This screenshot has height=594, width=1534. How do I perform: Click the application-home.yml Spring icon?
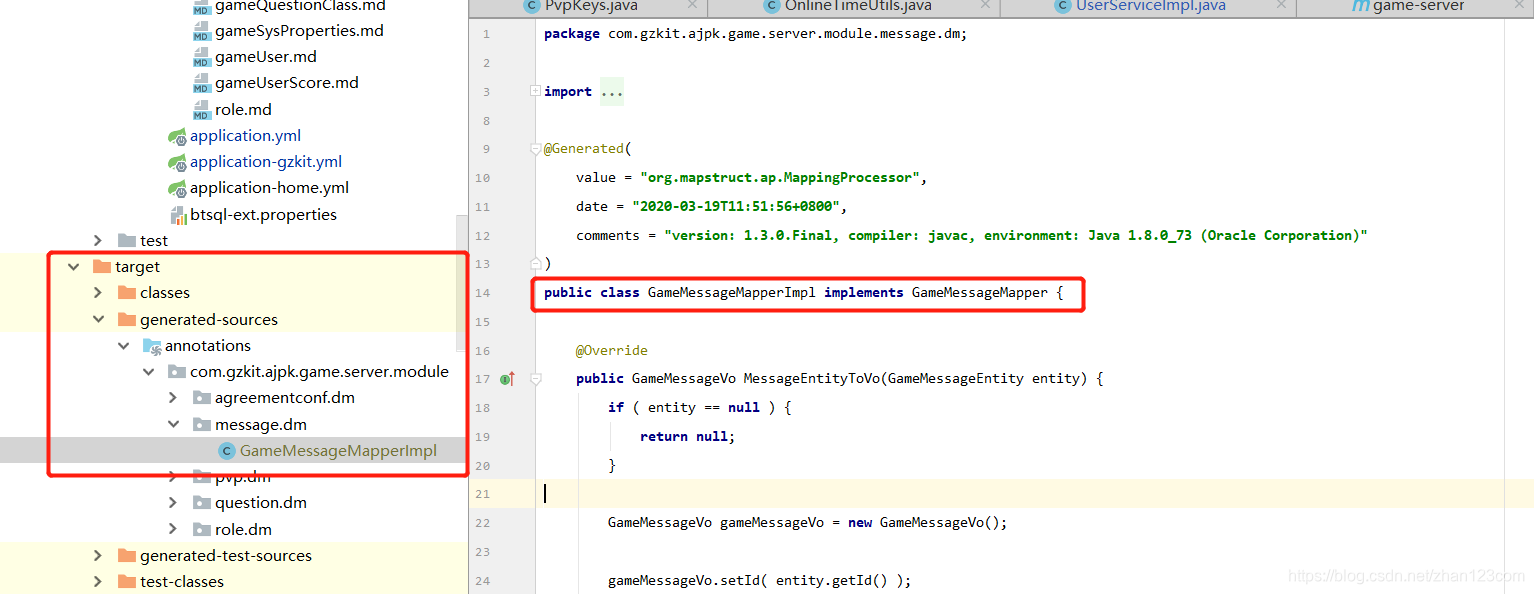click(177, 188)
